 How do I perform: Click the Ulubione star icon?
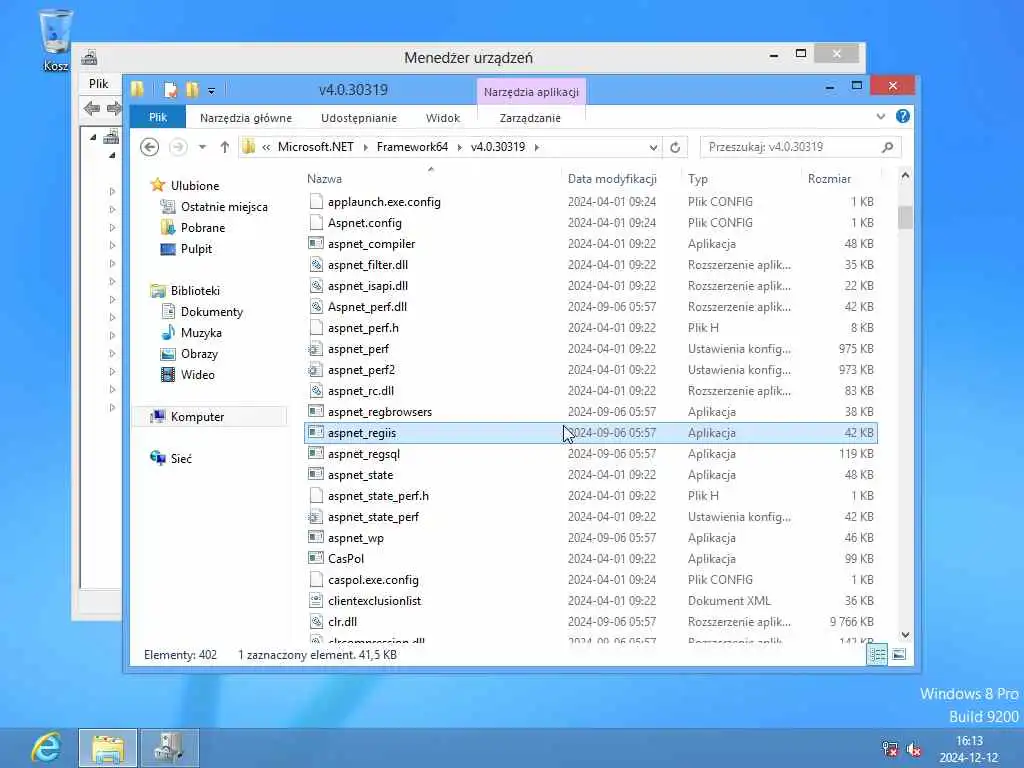pyautogui.click(x=157, y=185)
